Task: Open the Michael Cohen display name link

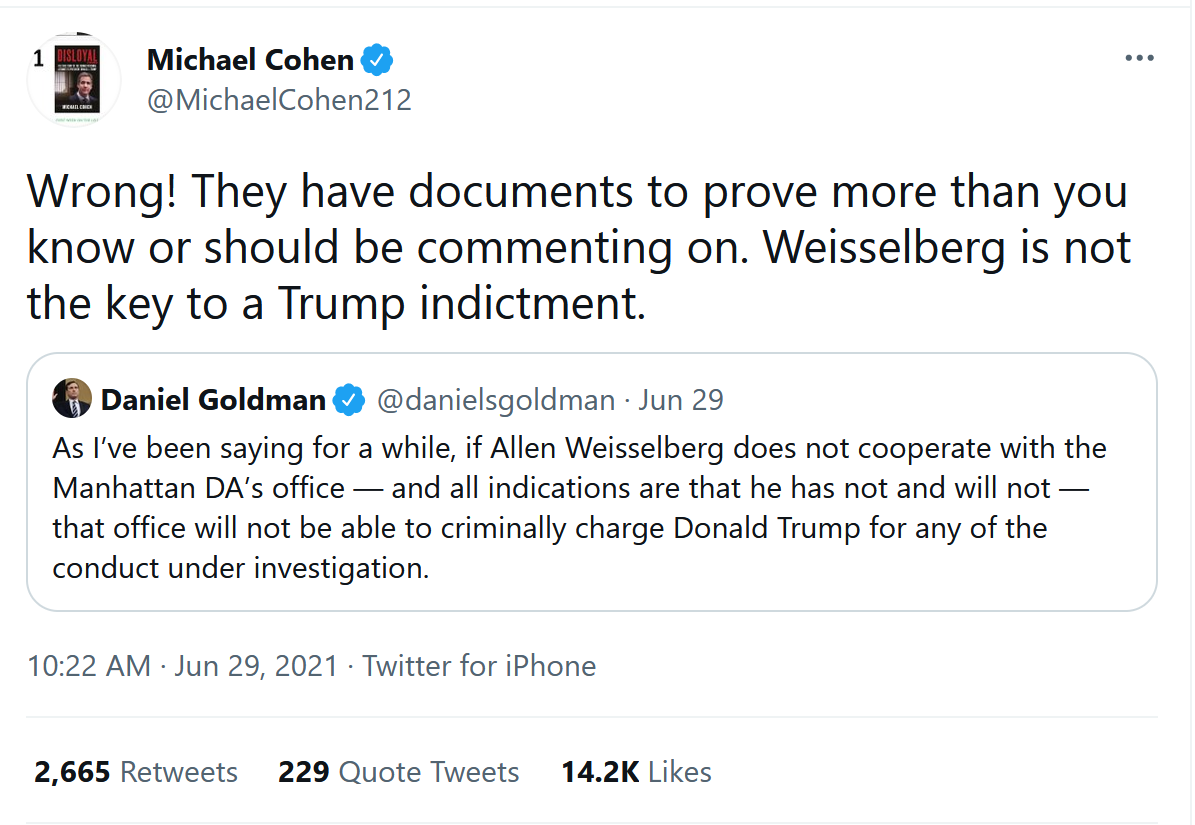Action: [x=250, y=60]
